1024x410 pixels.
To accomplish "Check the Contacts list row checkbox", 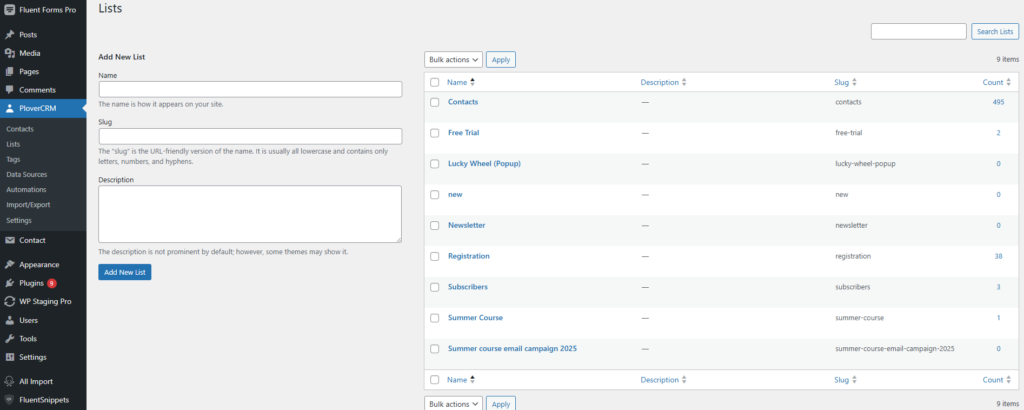I will pos(435,102).
